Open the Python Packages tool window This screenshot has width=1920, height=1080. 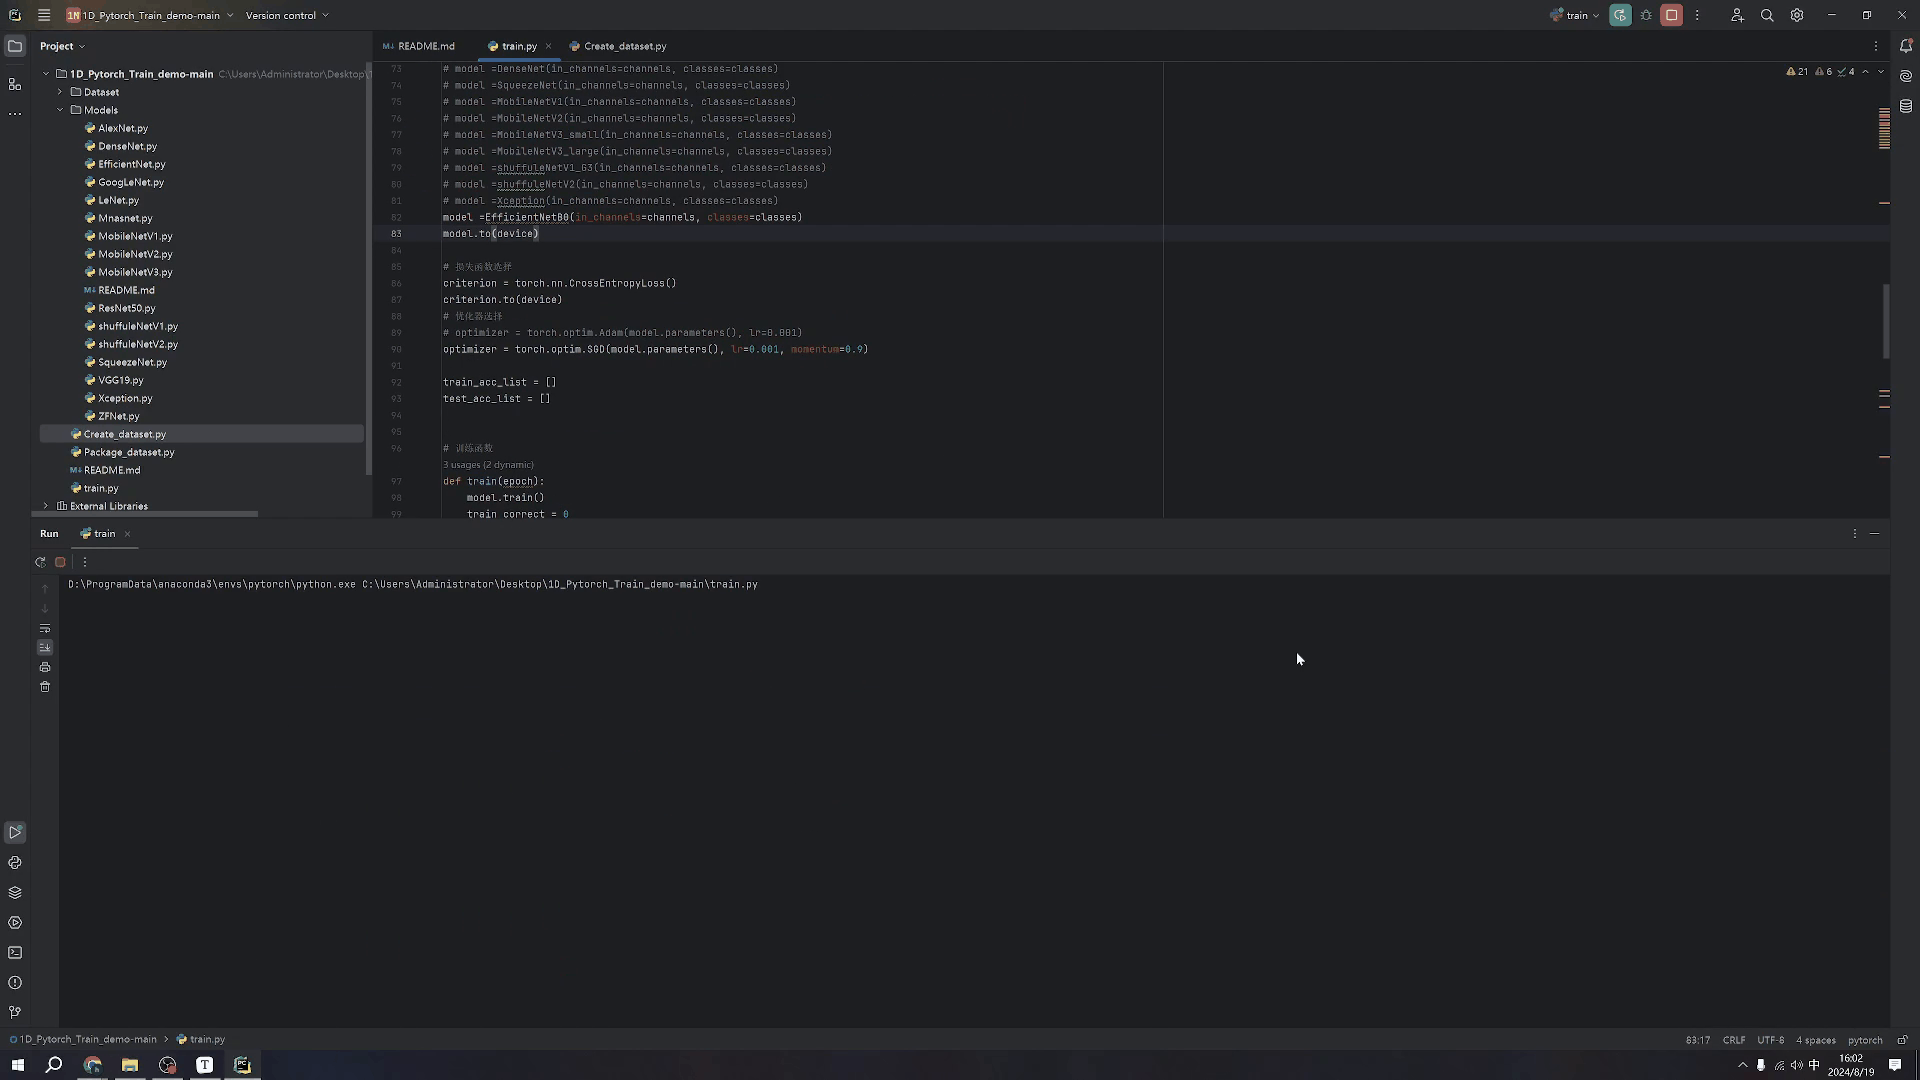tap(15, 893)
